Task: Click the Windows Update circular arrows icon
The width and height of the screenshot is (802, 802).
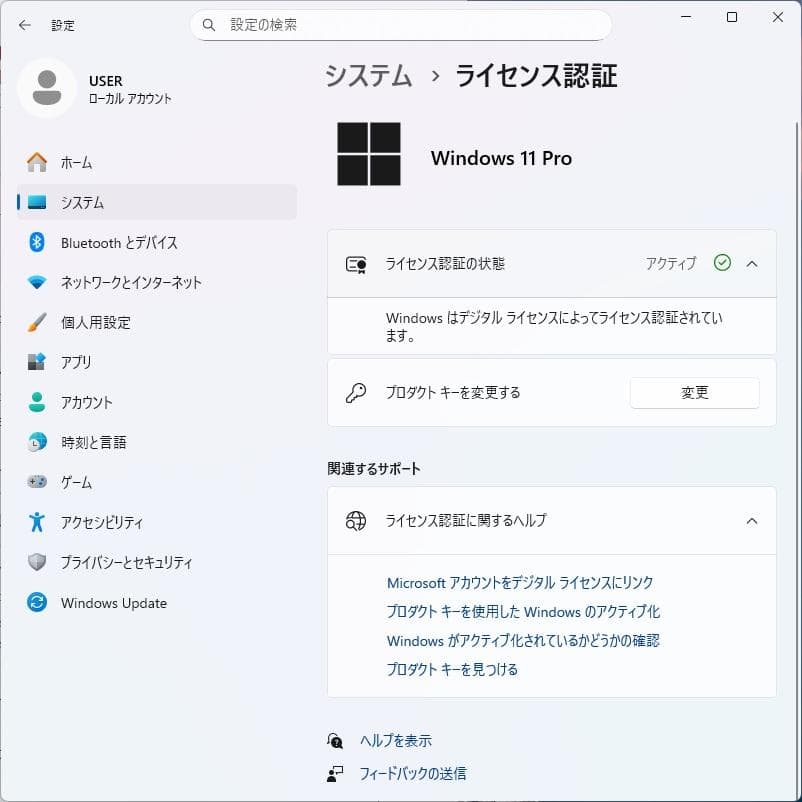Action: tap(36, 603)
